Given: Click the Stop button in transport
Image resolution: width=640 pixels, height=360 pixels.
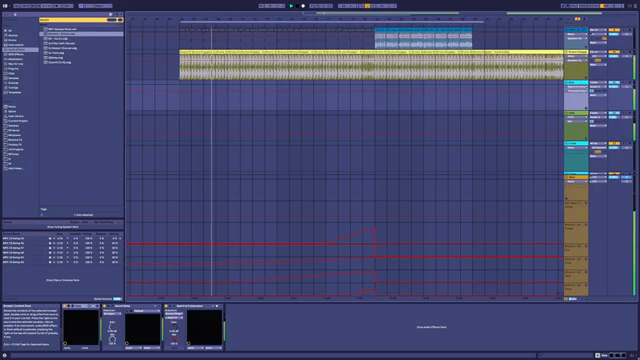Looking at the screenshot, I should coord(297,6).
